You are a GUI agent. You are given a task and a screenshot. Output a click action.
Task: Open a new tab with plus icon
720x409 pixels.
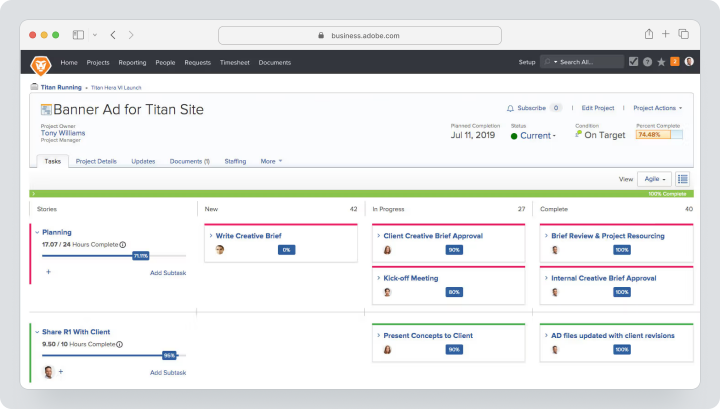[665, 34]
